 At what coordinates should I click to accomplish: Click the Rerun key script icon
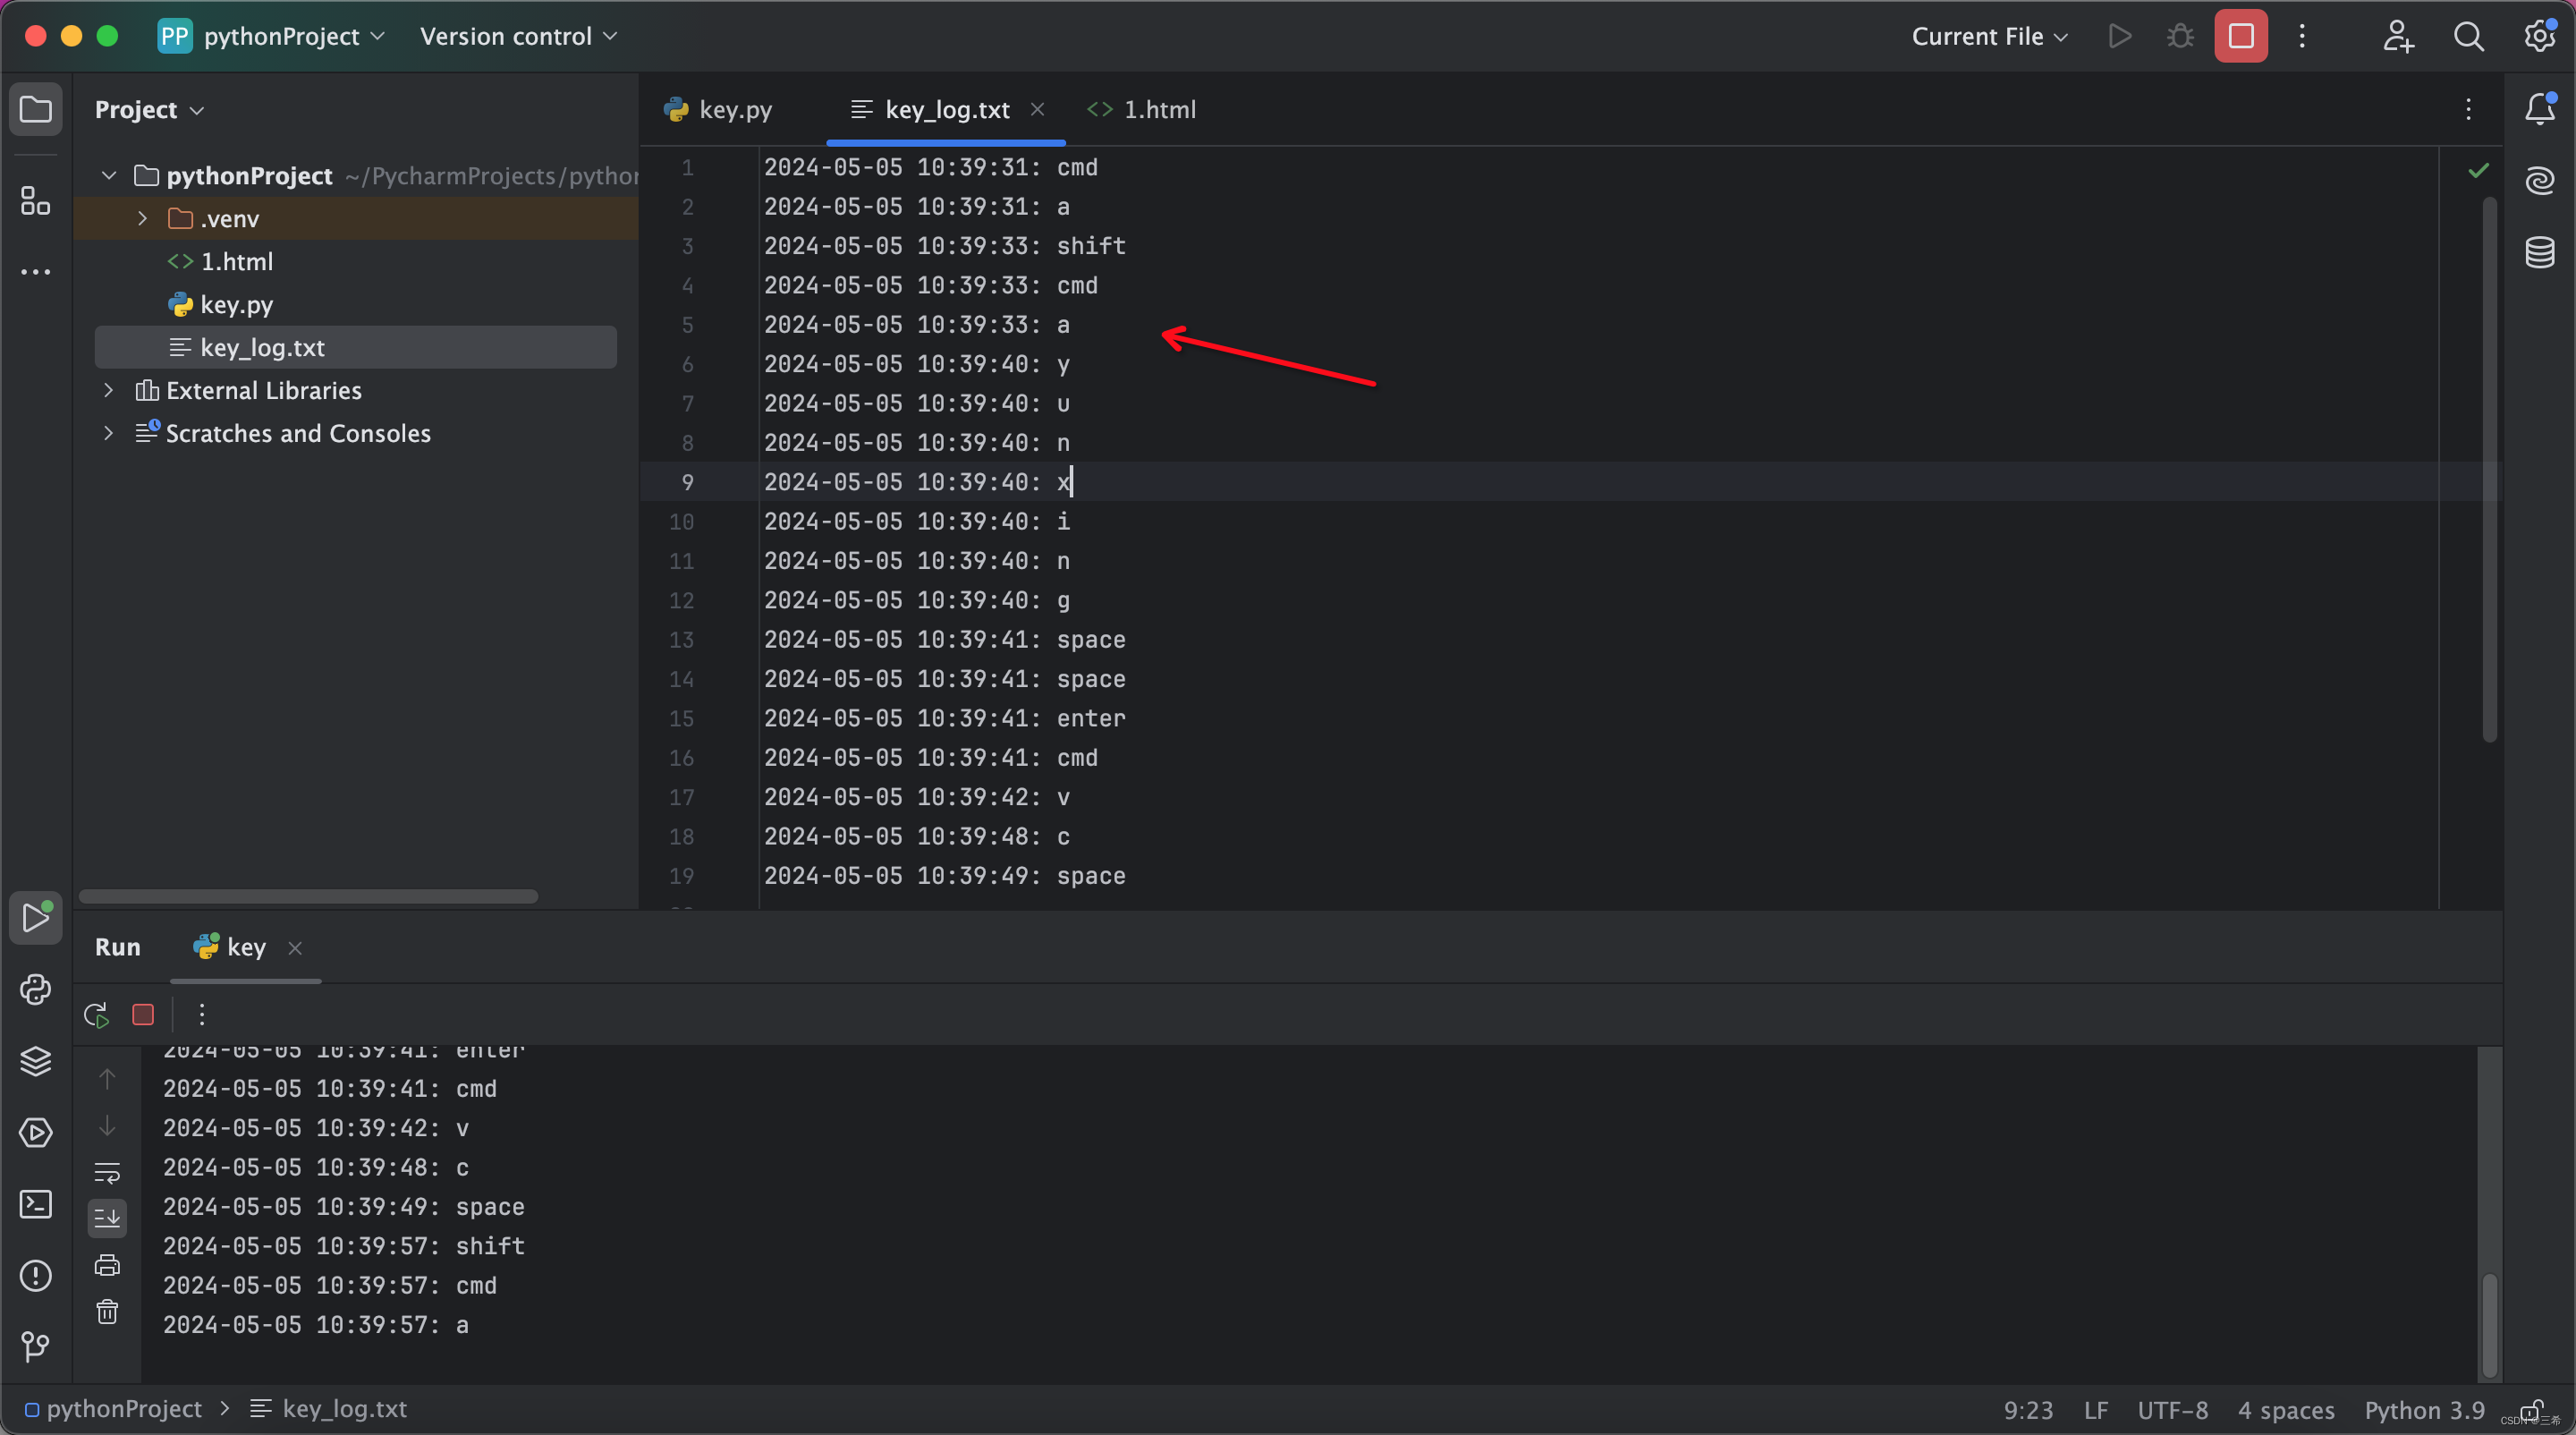point(96,1015)
